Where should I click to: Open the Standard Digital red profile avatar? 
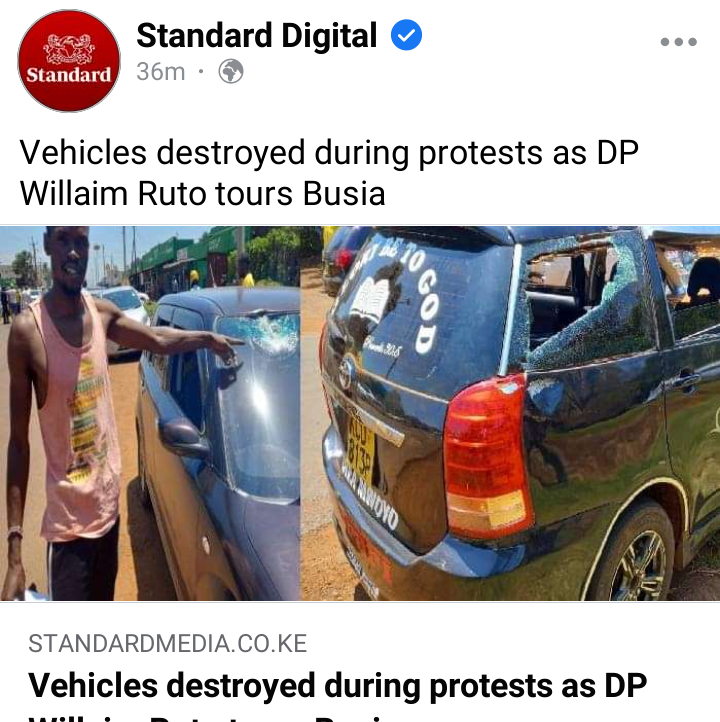tap(69, 61)
